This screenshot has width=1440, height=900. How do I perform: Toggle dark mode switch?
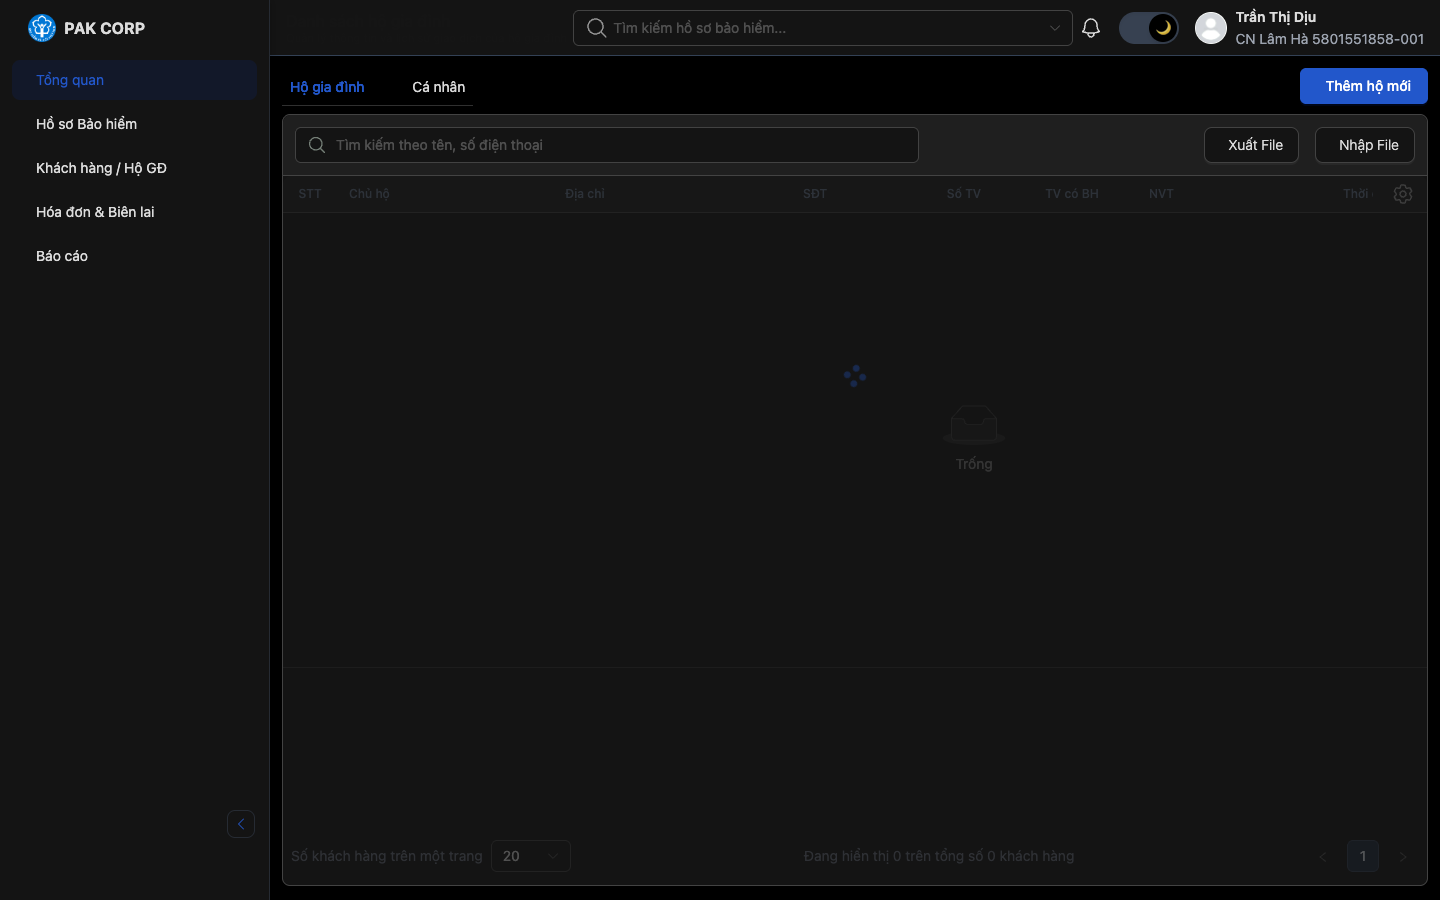(x=1148, y=28)
